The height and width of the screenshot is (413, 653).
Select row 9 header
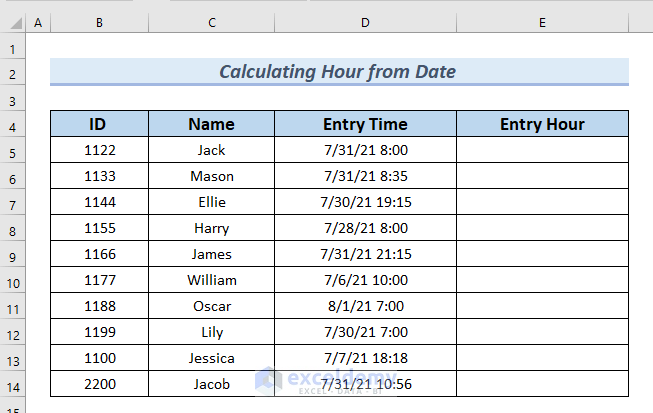pos(13,255)
